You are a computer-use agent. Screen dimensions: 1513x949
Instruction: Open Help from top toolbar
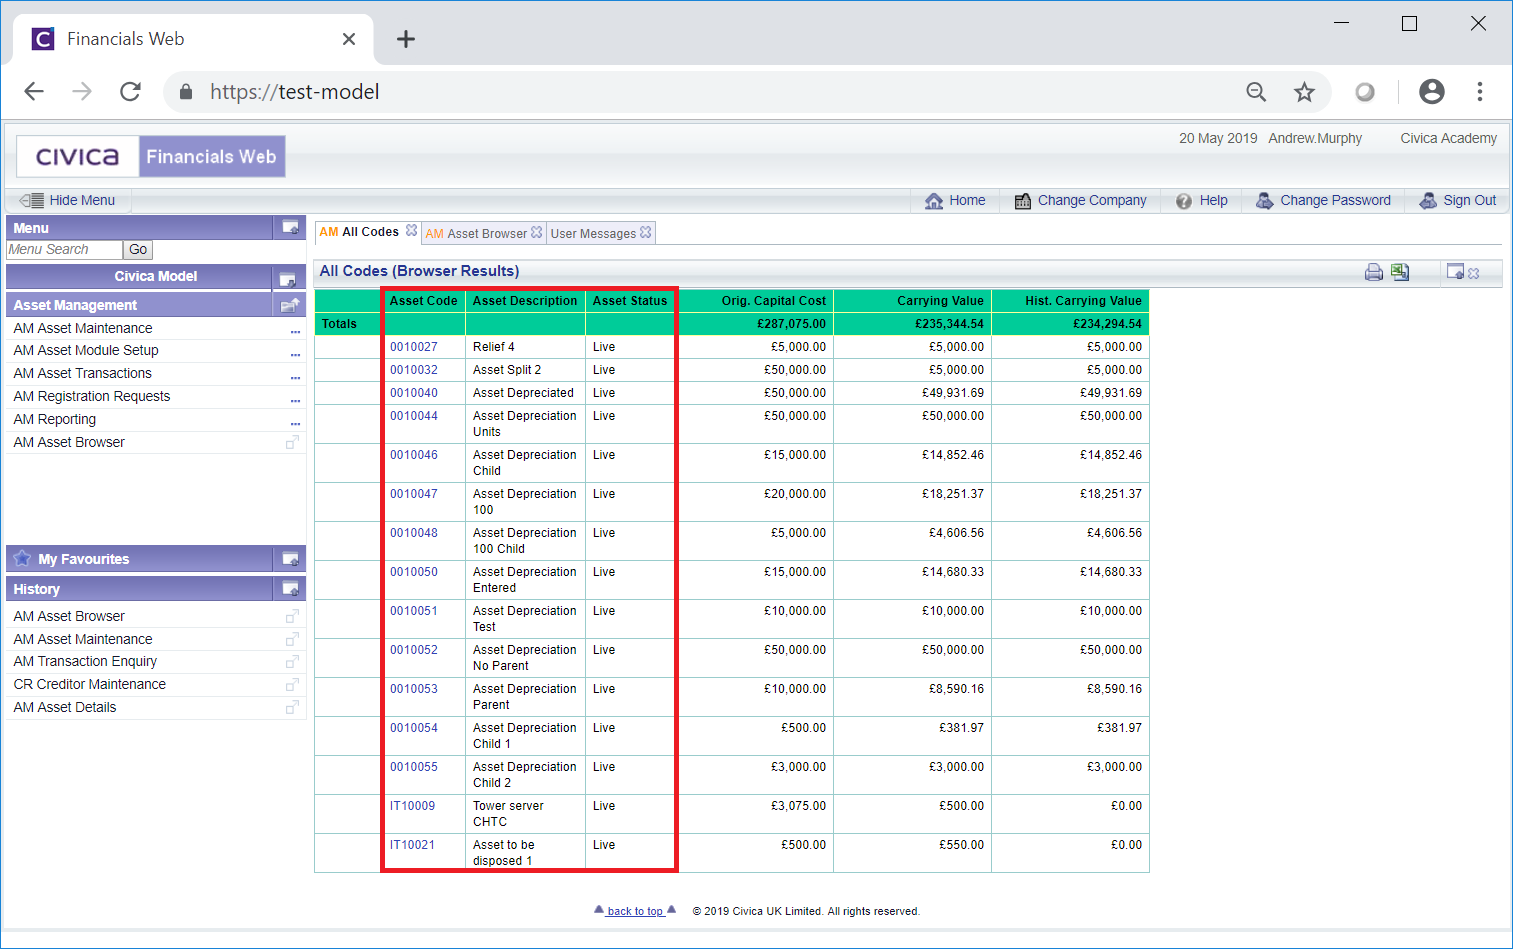pyautogui.click(x=1201, y=200)
